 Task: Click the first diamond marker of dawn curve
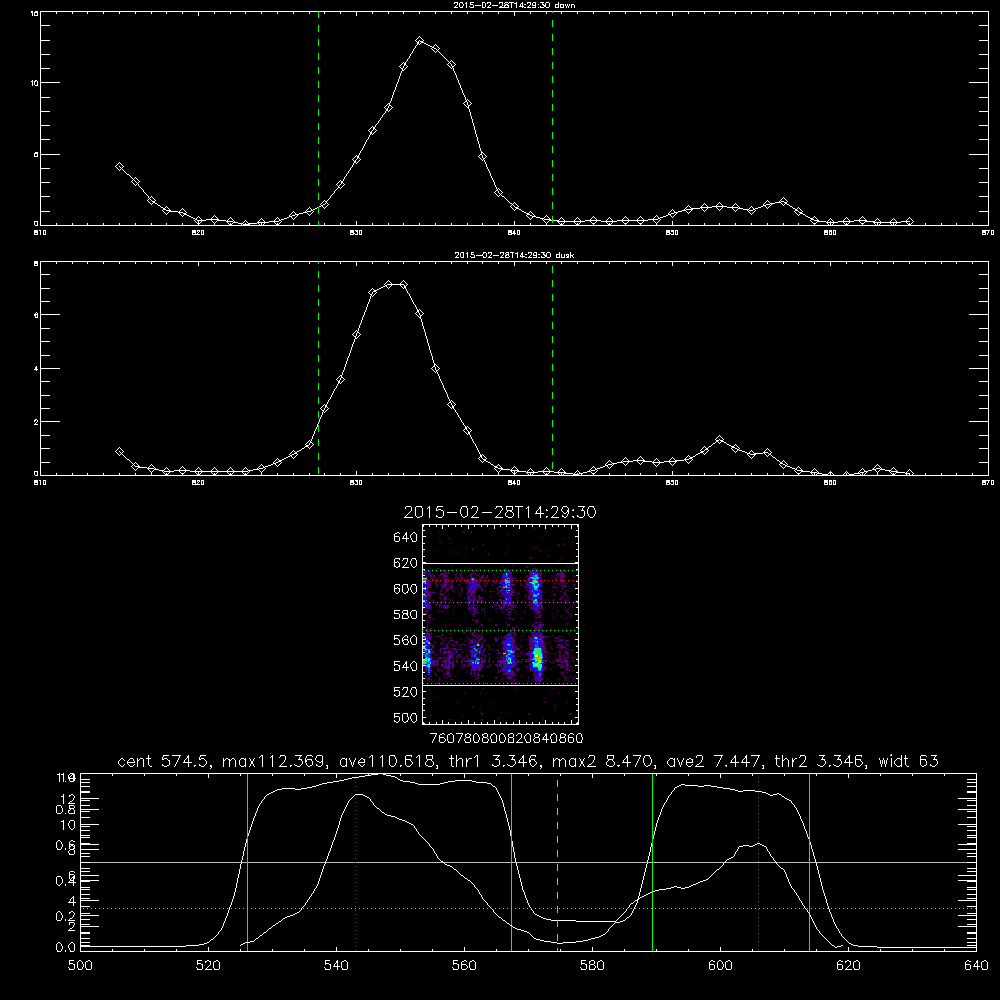pos(119,166)
